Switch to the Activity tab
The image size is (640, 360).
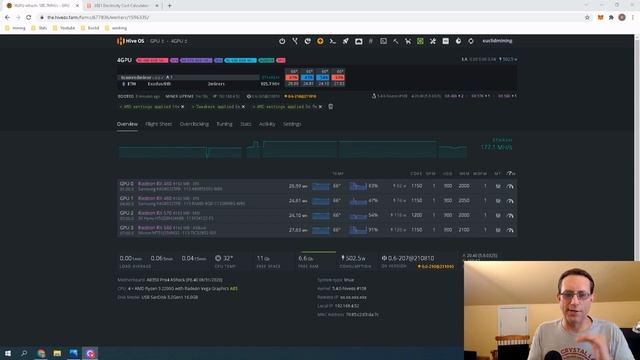tap(267, 124)
